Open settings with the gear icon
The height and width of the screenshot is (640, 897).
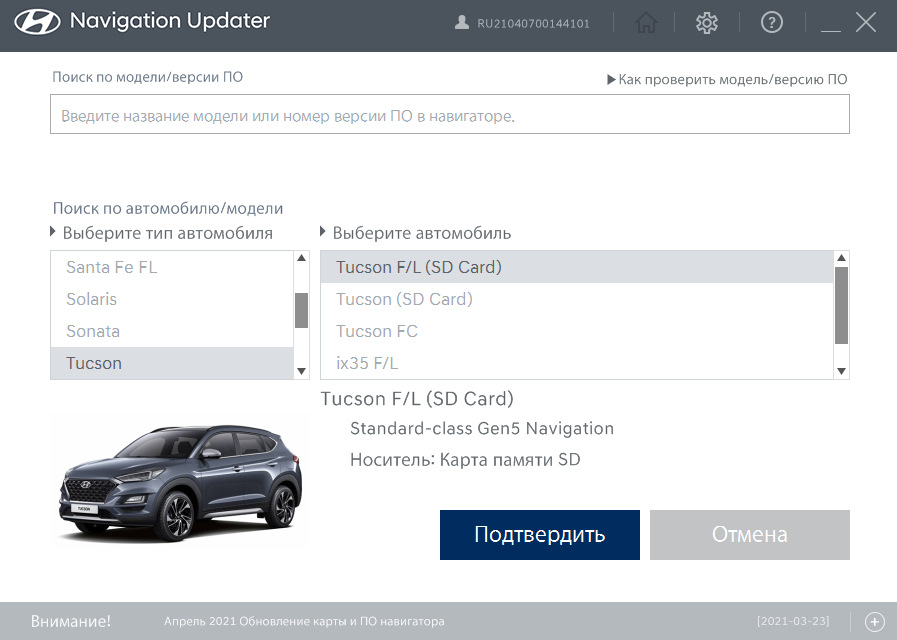pos(707,23)
